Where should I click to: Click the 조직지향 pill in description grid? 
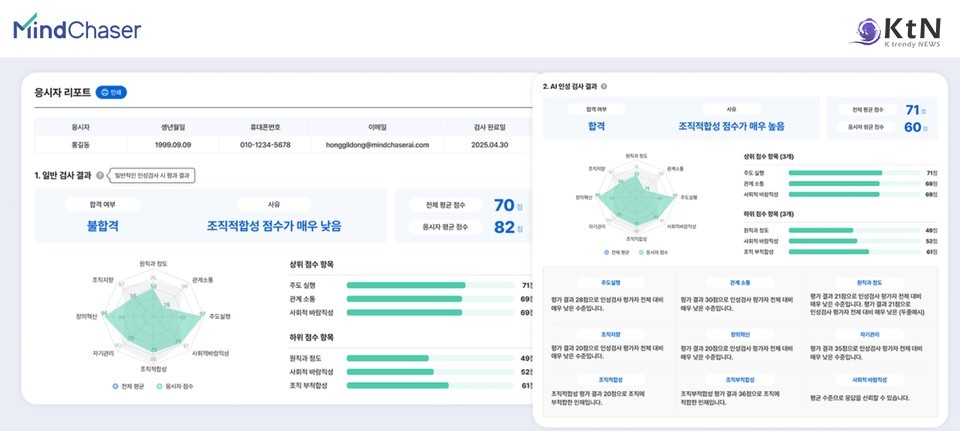point(610,334)
